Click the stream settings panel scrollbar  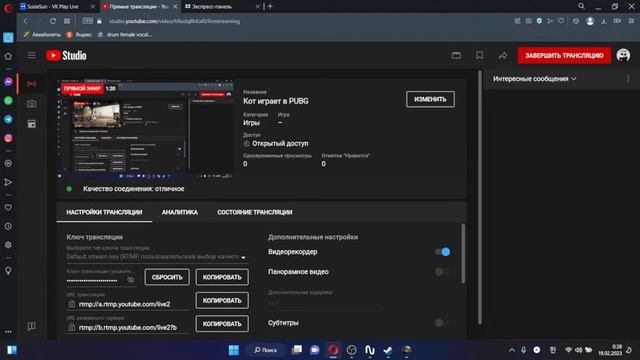463,253
